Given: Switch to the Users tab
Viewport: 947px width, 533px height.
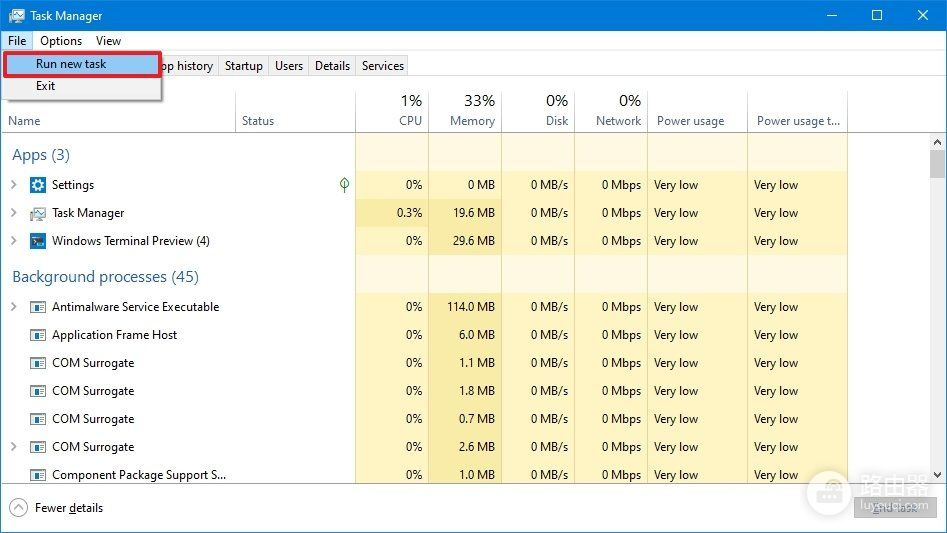Looking at the screenshot, I should click(289, 66).
